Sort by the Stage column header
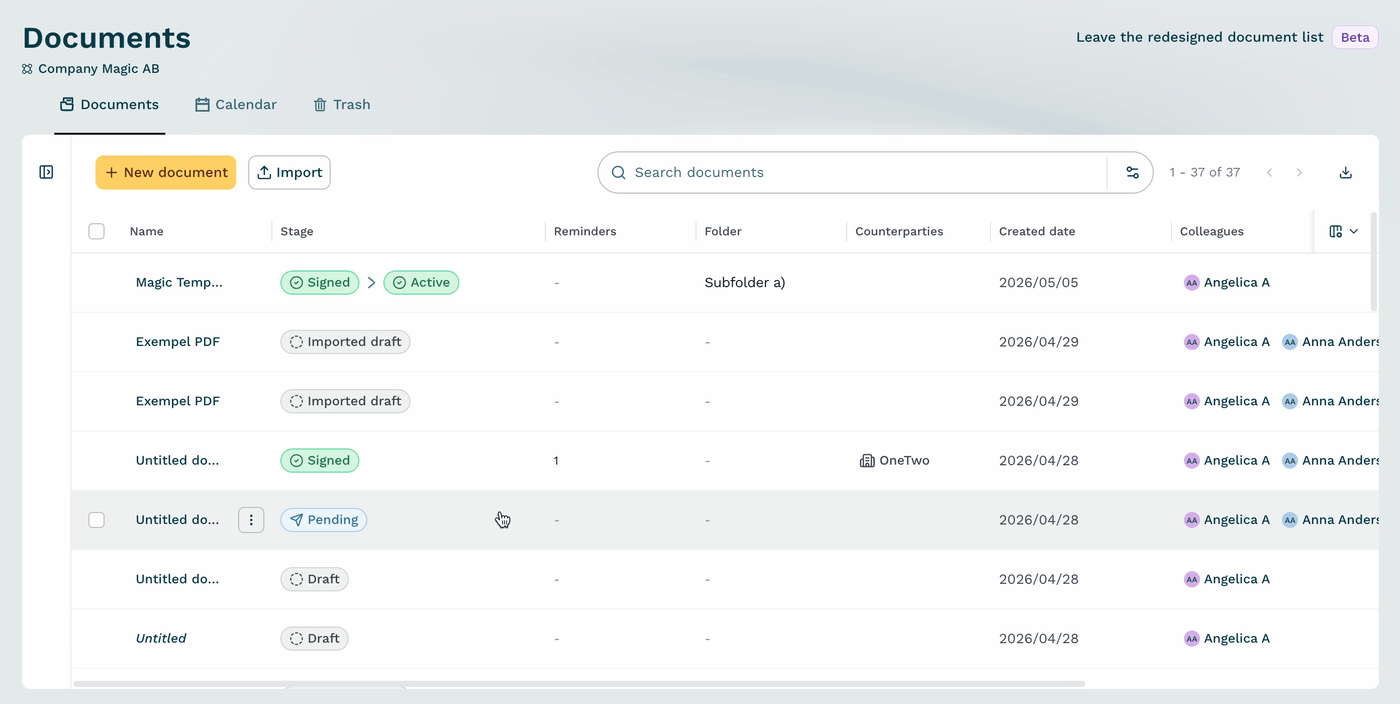This screenshot has width=1400, height=704. 297,231
